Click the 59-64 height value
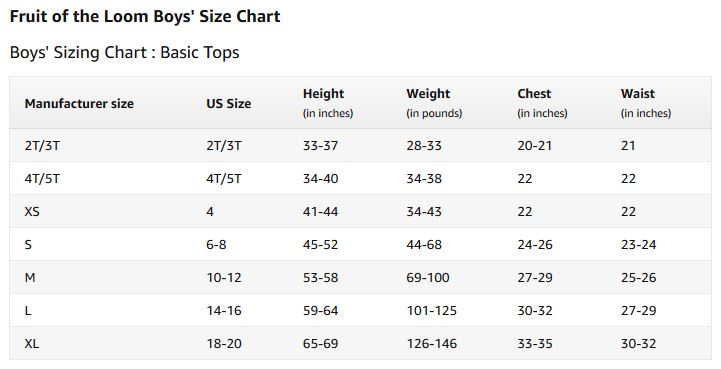This screenshot has width=721, height=369. click(x=320, y=311)
